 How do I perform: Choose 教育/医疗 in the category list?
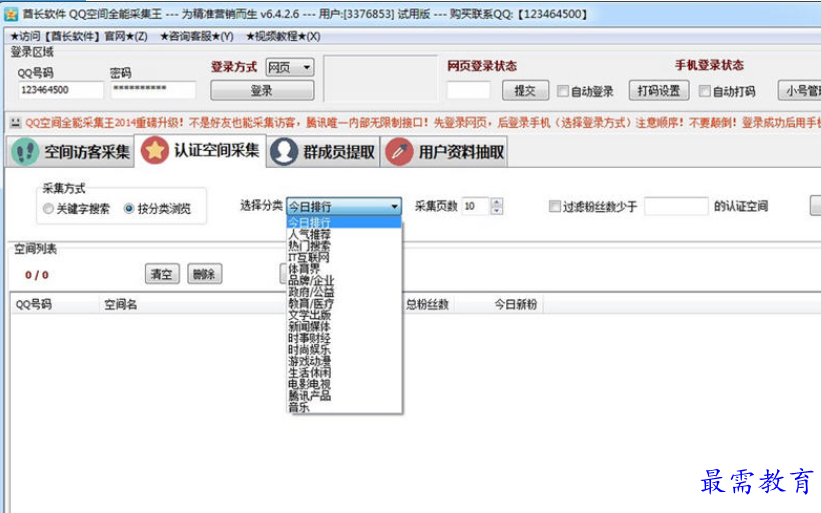point(344,303)
